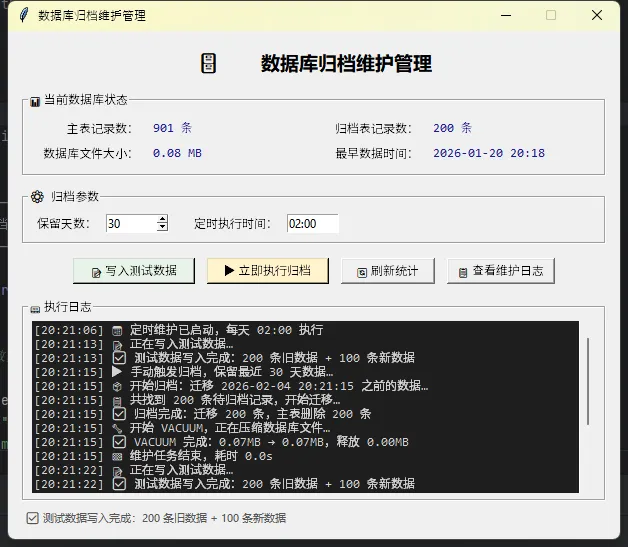Click log line 定时维护已启动 at 20:21:06
This screenshot has width=628, height=547.
pyautogui.click(x=179, y=330)
